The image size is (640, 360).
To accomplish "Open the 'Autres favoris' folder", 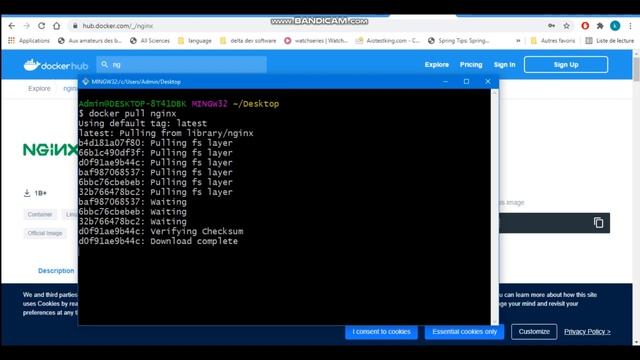I will pyautogui.click(x=552, y=40).
